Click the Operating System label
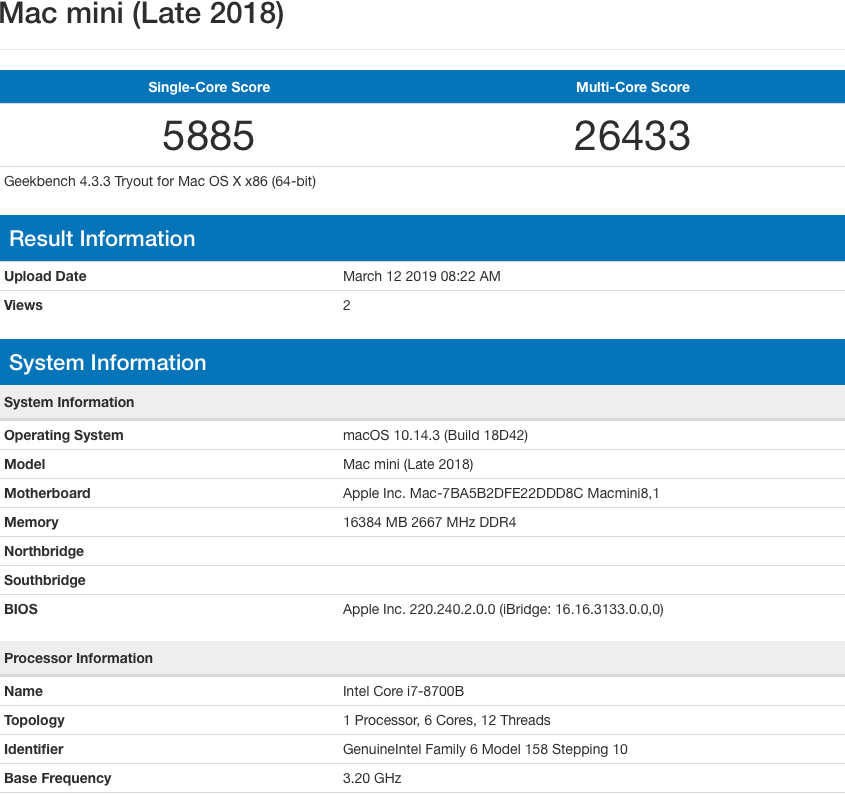Viewport: 845px width, 794px height. click(64, 436)
